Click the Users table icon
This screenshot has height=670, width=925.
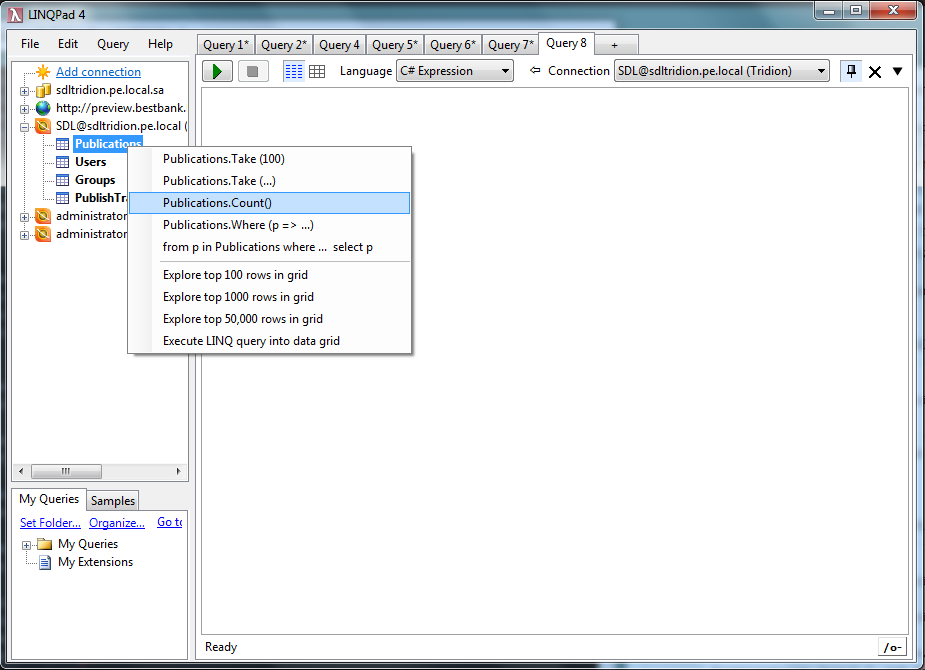(62, 162)
